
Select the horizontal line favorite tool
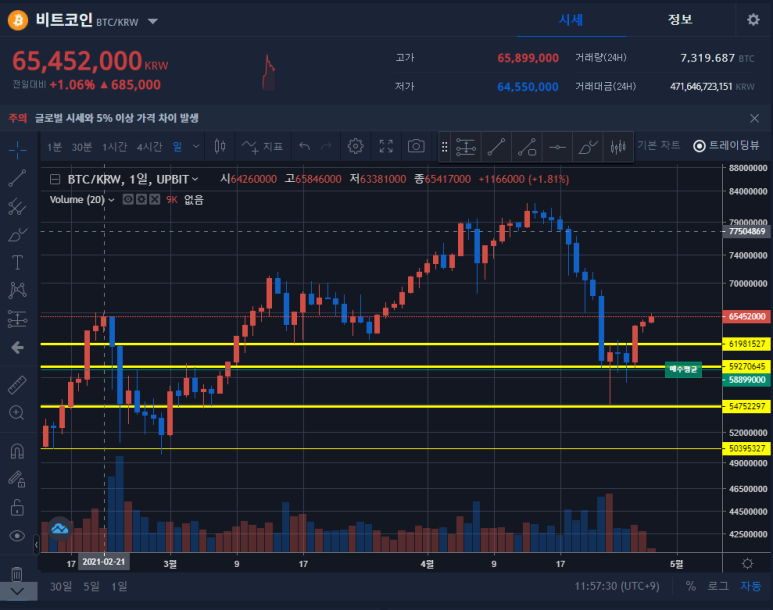(558, 147)
